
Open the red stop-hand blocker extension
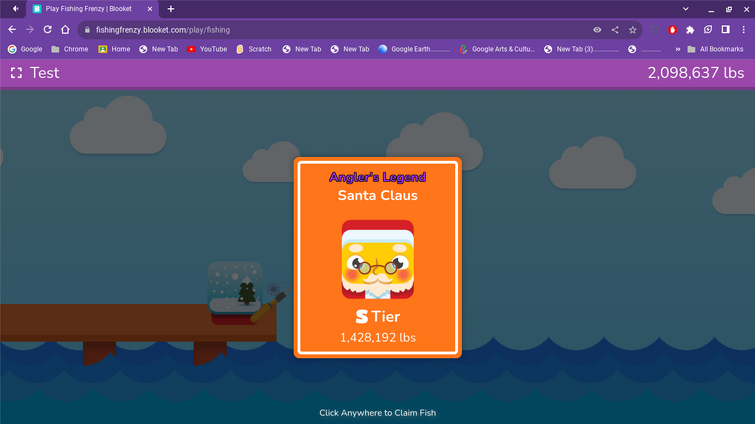(x=673, y=30)
